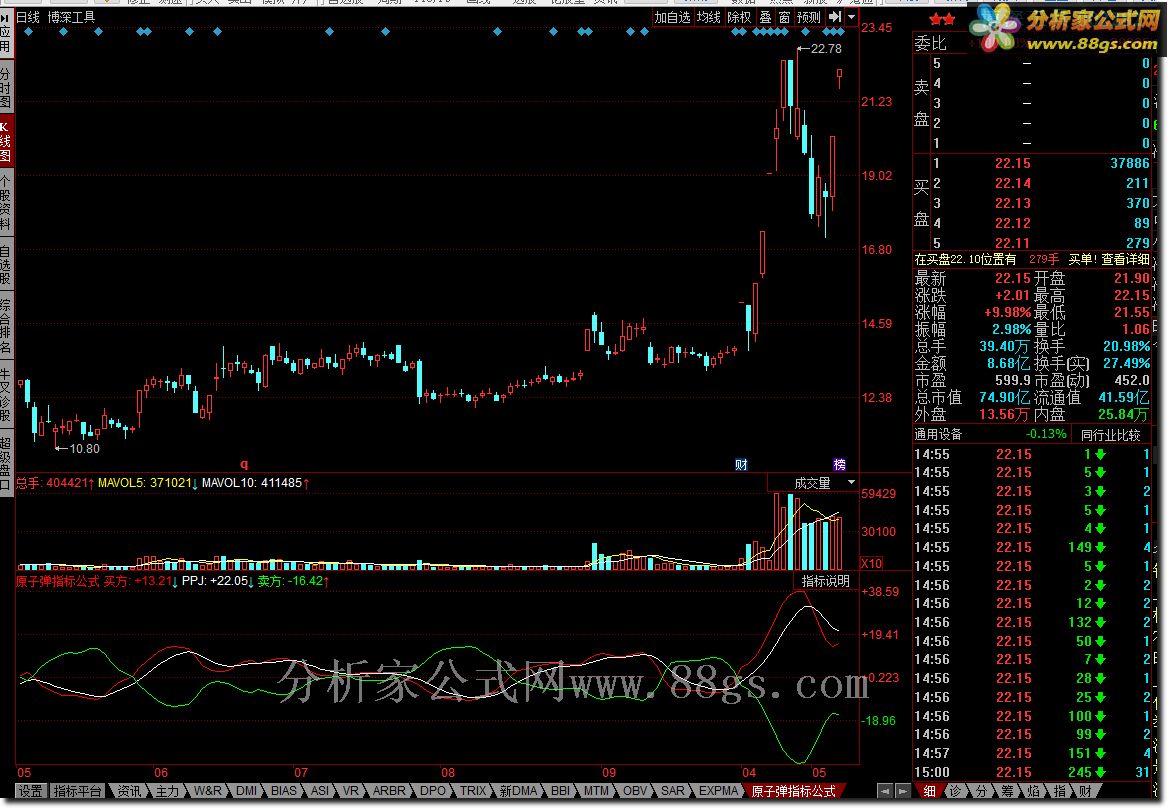
Task: Open 指标平台 indicator platform
Action: [78, 791]
